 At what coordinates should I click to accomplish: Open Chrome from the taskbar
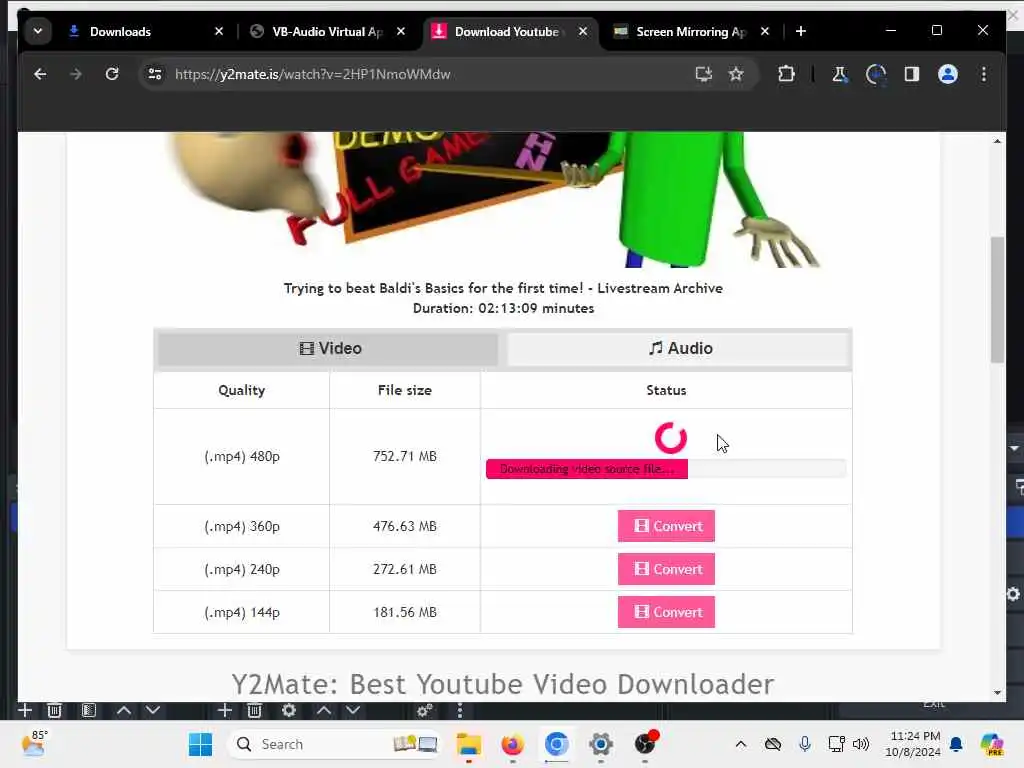[556, 744]
